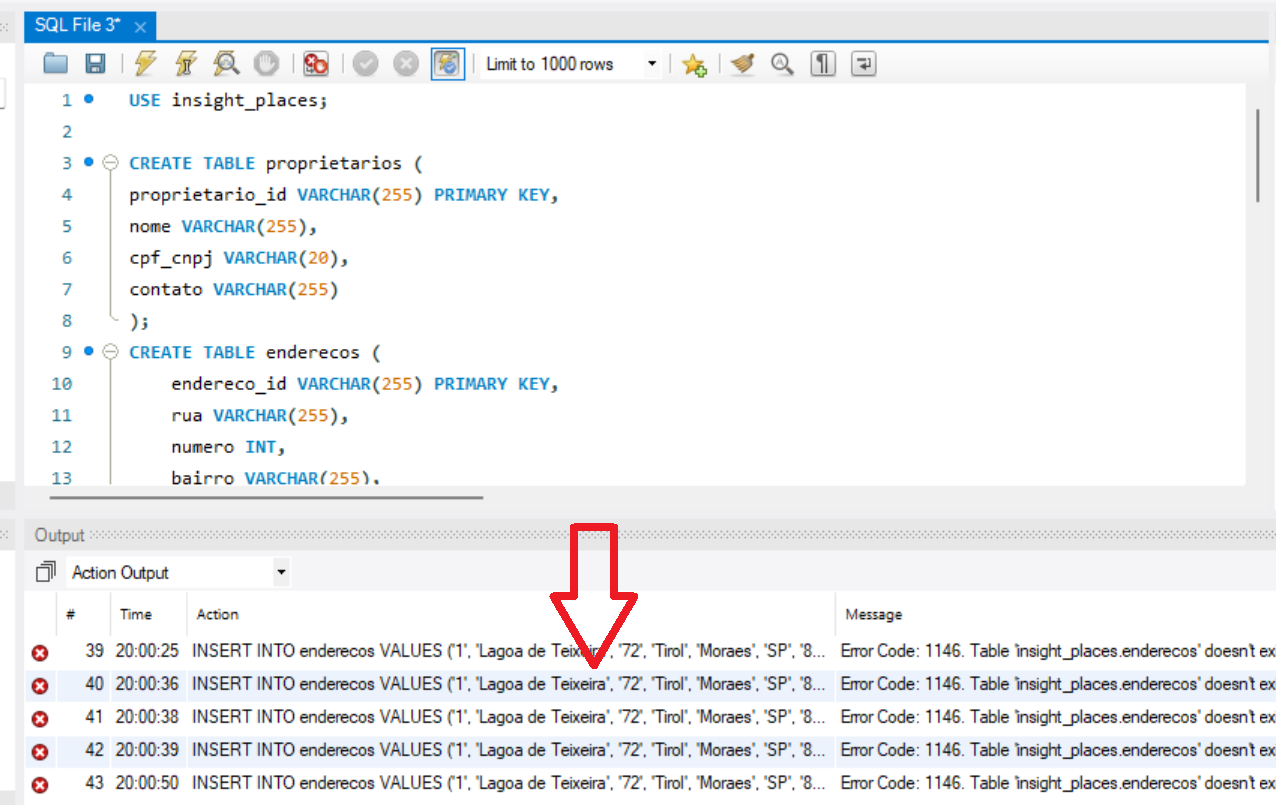Click the vertical scrollbar of the SQL editor
The height and width of the screenshot is (805, 1276).
coord(1258,155)
